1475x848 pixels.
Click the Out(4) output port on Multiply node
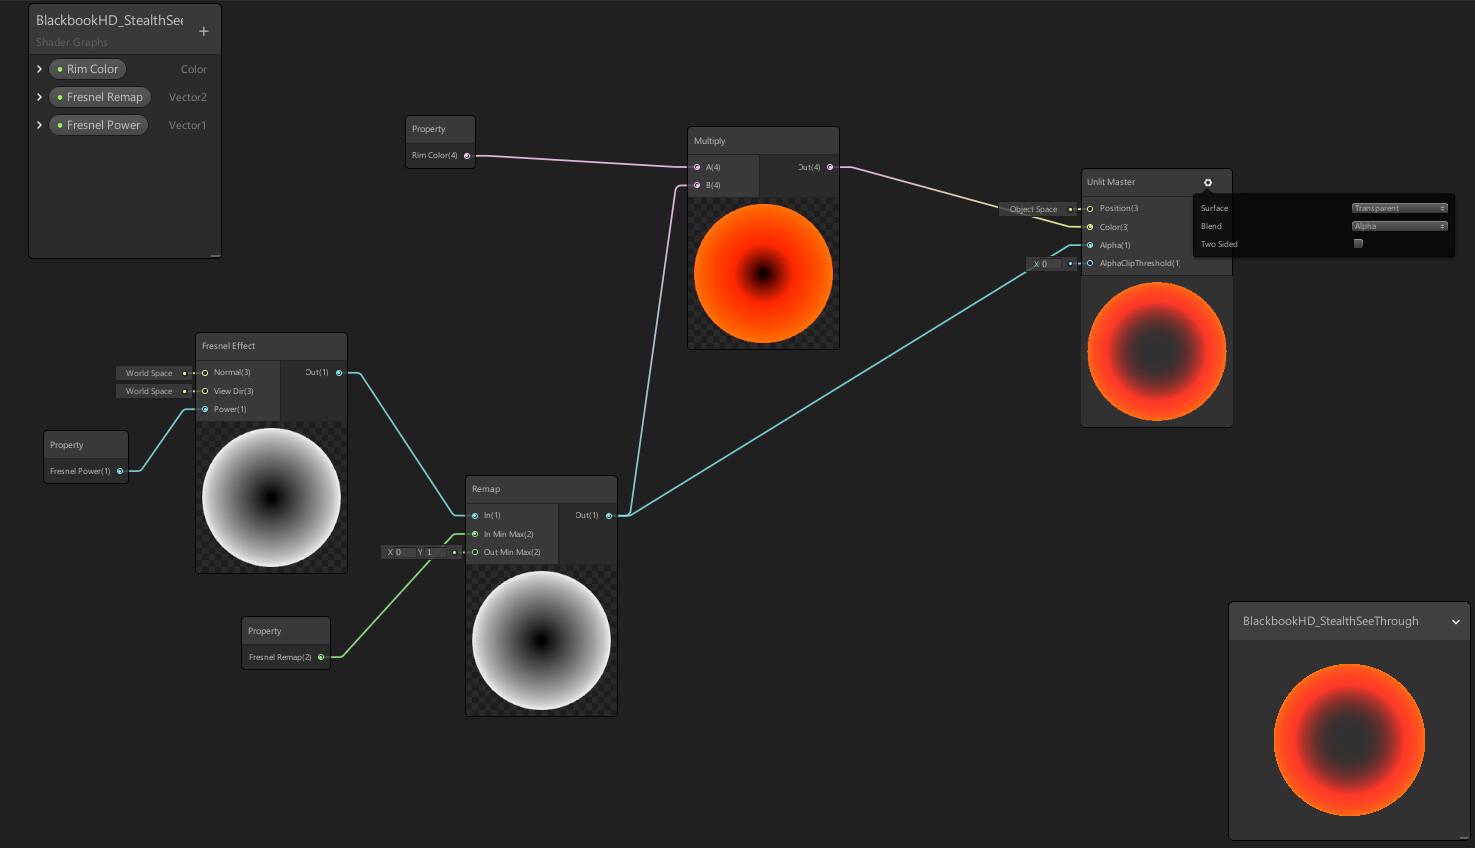(x=830, y=167)
